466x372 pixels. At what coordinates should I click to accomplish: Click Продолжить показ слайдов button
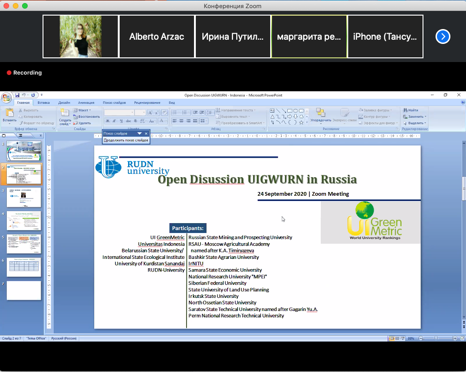tap(126, 140)
